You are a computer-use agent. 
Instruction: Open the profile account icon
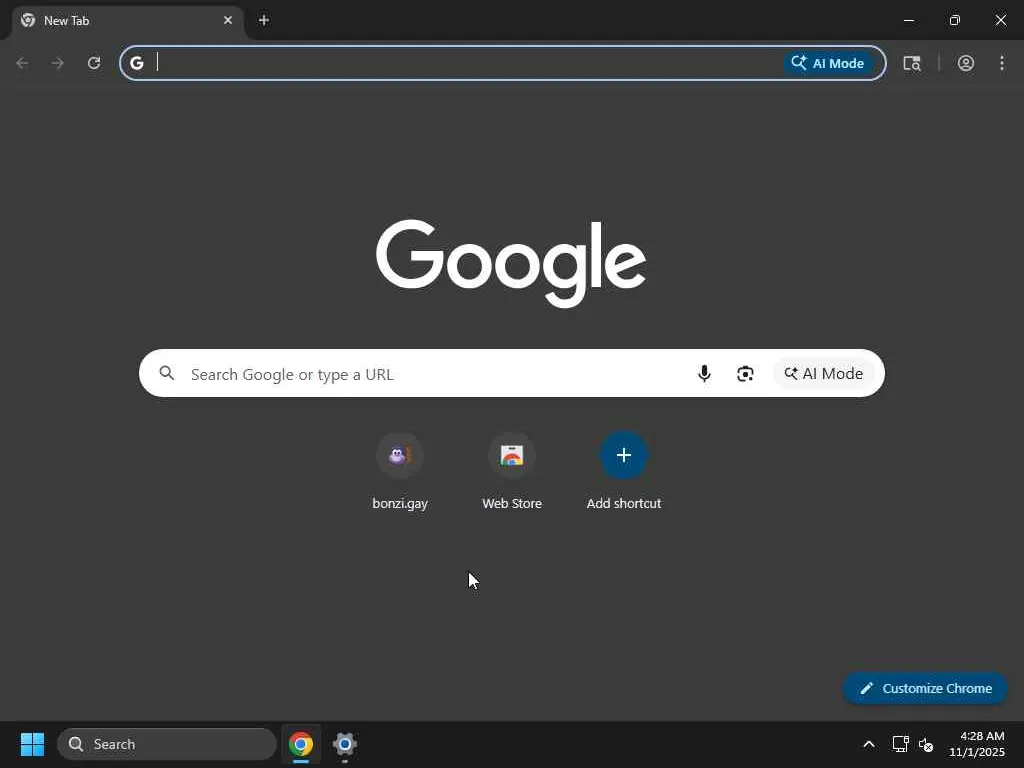pos(966,63)
